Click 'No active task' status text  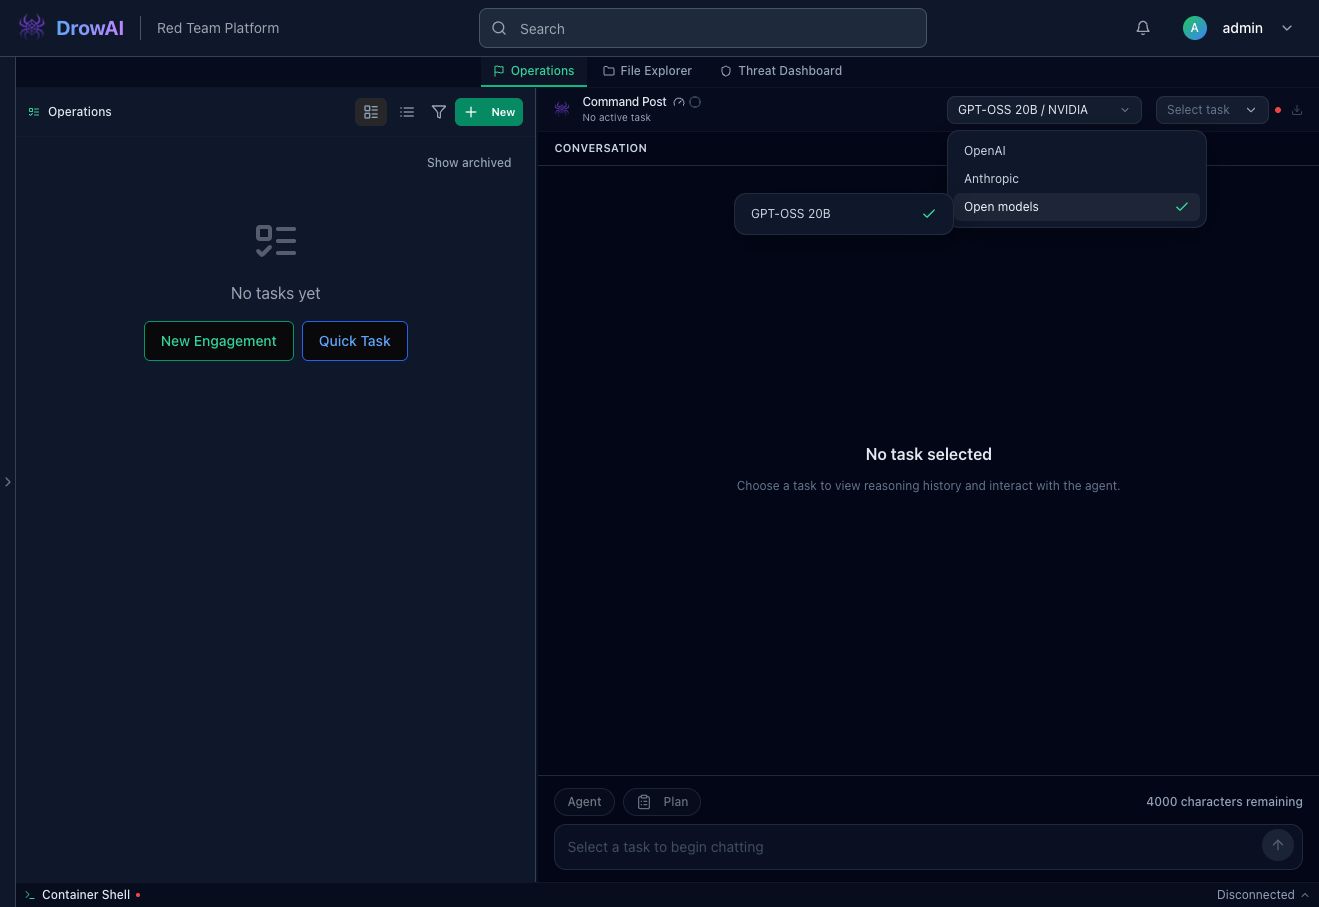click(x=617, y=118)
